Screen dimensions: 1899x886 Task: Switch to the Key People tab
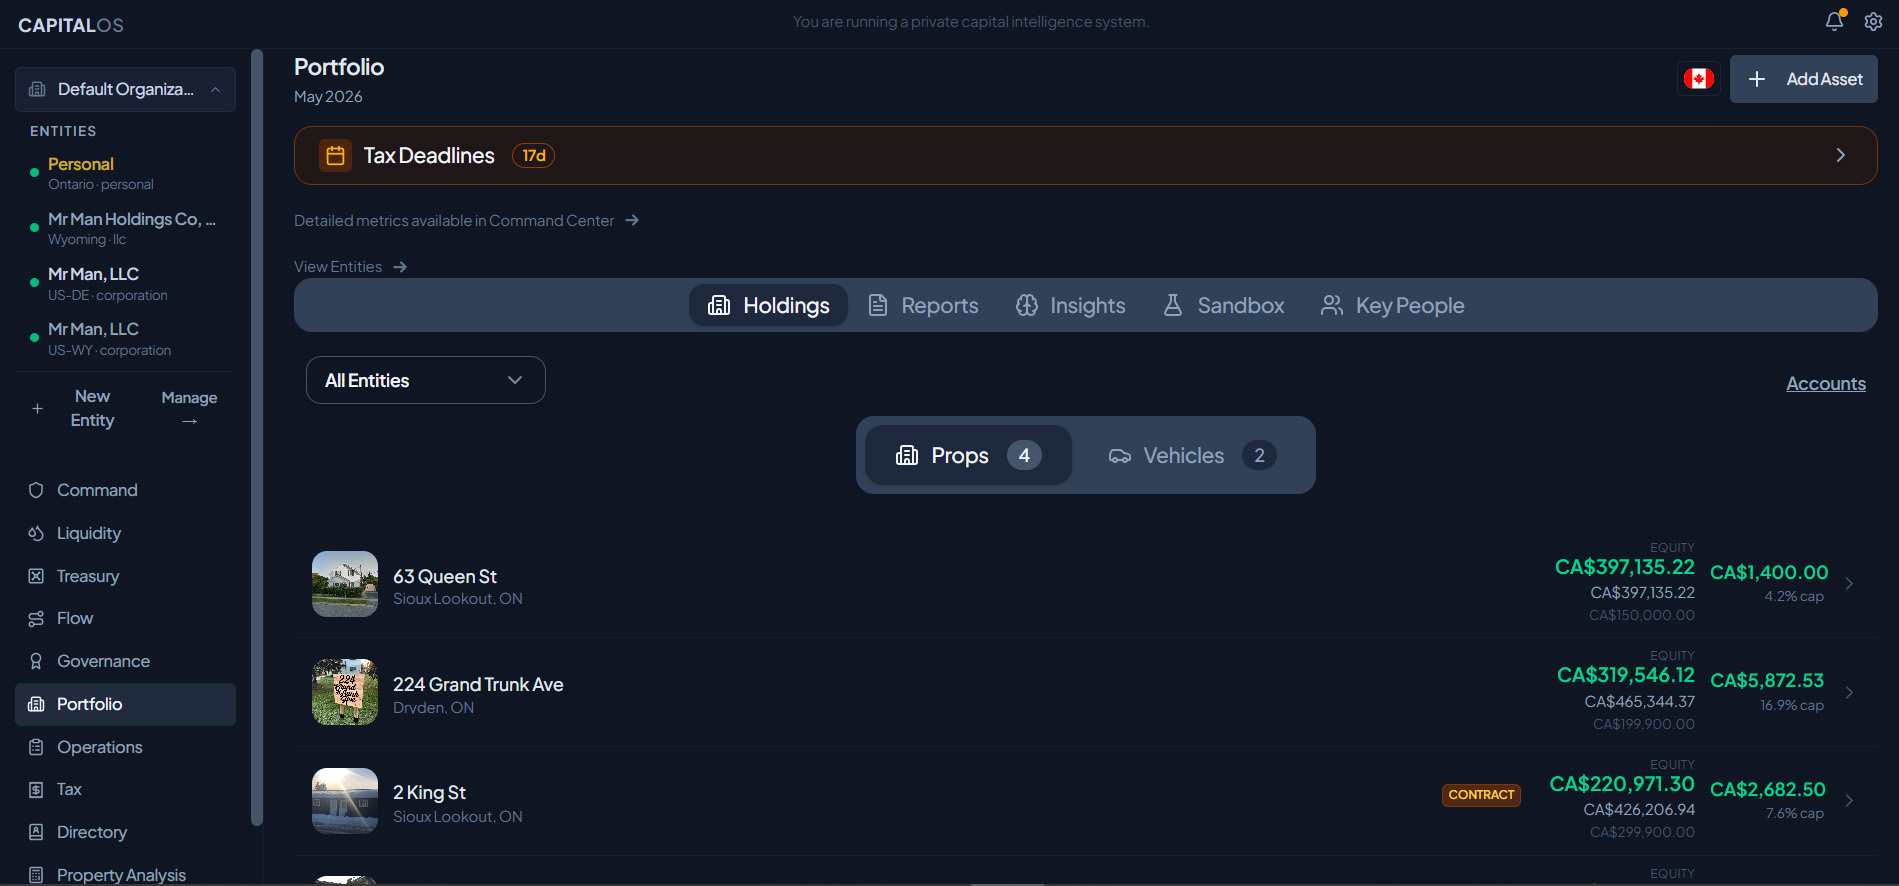click(x=1393, y=305)
